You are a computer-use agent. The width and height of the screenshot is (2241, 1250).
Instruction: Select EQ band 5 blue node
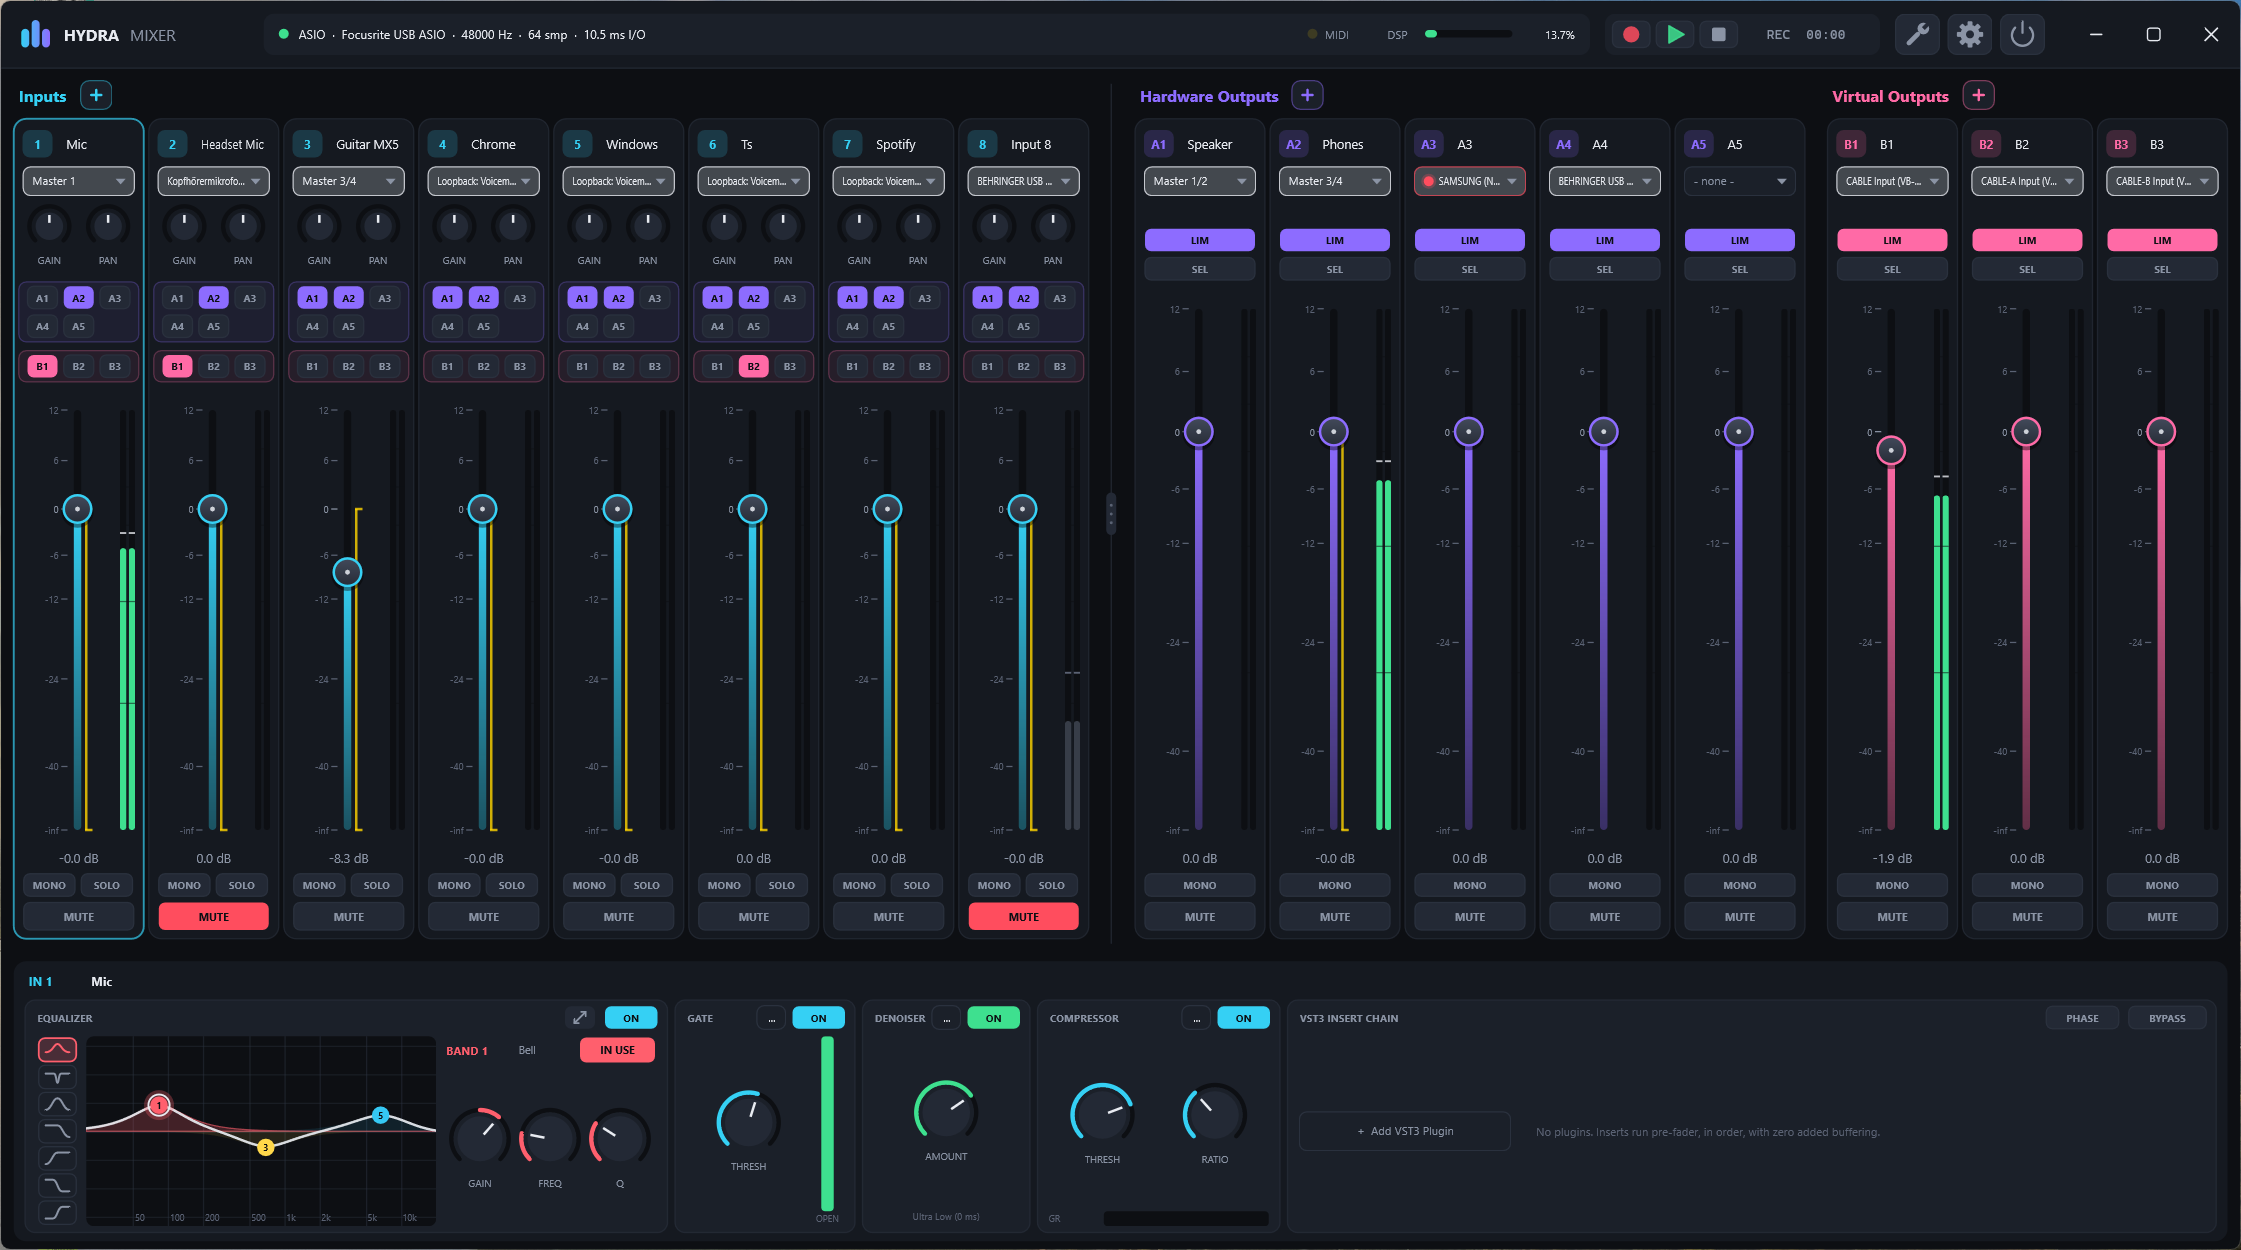coord(380,1115)
